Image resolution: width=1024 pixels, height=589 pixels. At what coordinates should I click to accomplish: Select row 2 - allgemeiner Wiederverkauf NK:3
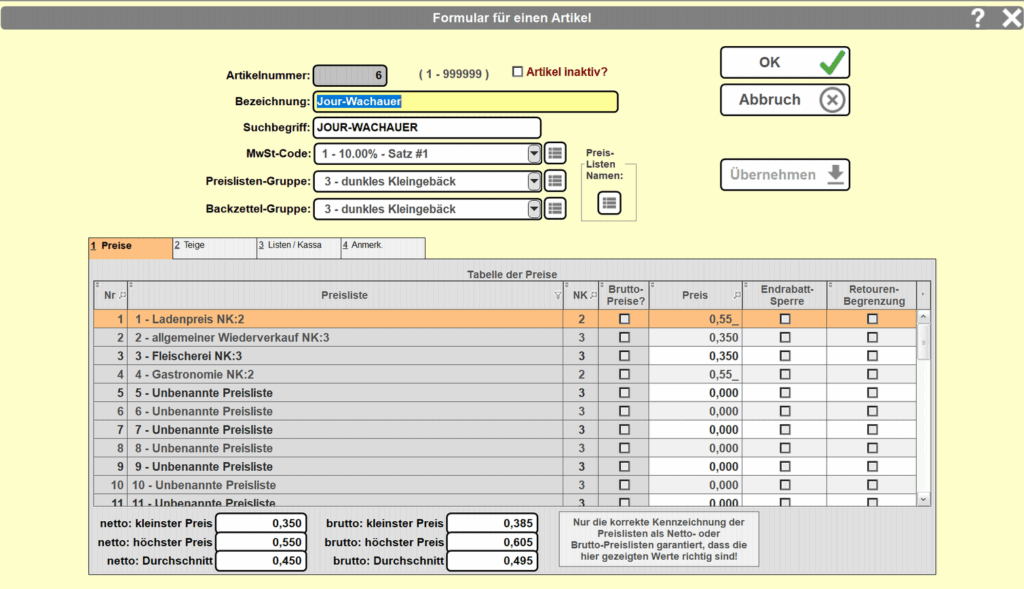(x=505, y=338)
